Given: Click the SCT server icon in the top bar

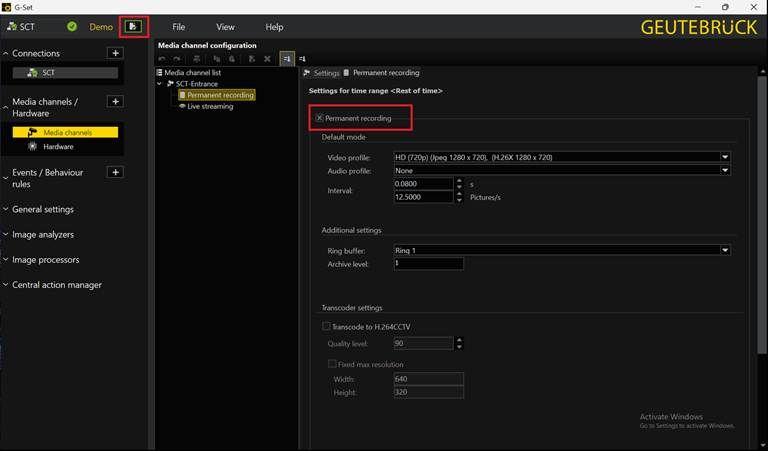Looking at the screenshot, I should tap(12, 26).
